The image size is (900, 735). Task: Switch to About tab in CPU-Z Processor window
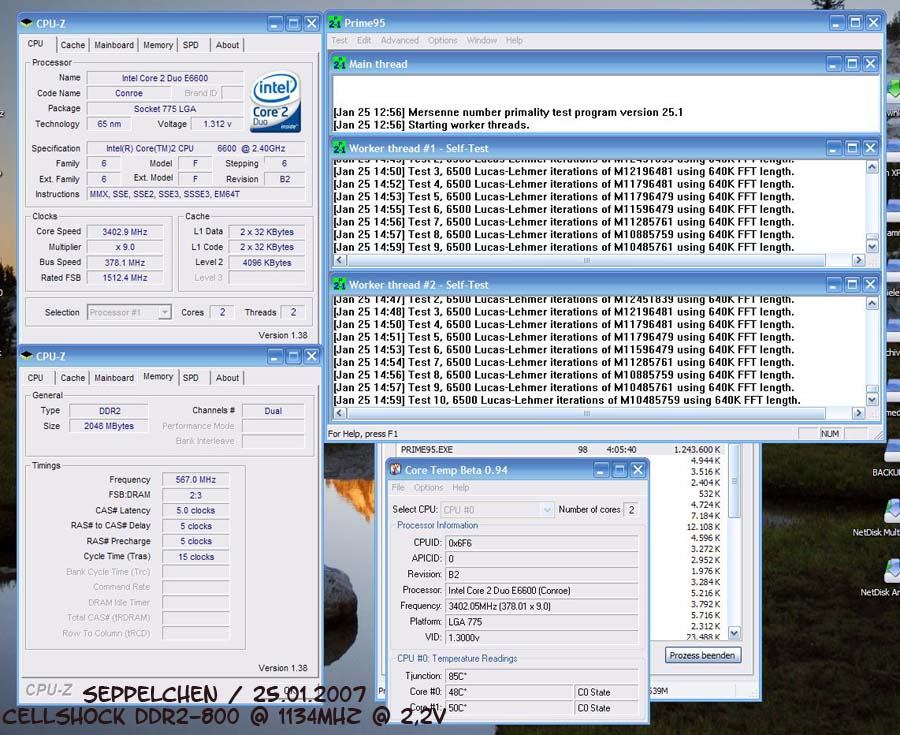tap(227, 45)
